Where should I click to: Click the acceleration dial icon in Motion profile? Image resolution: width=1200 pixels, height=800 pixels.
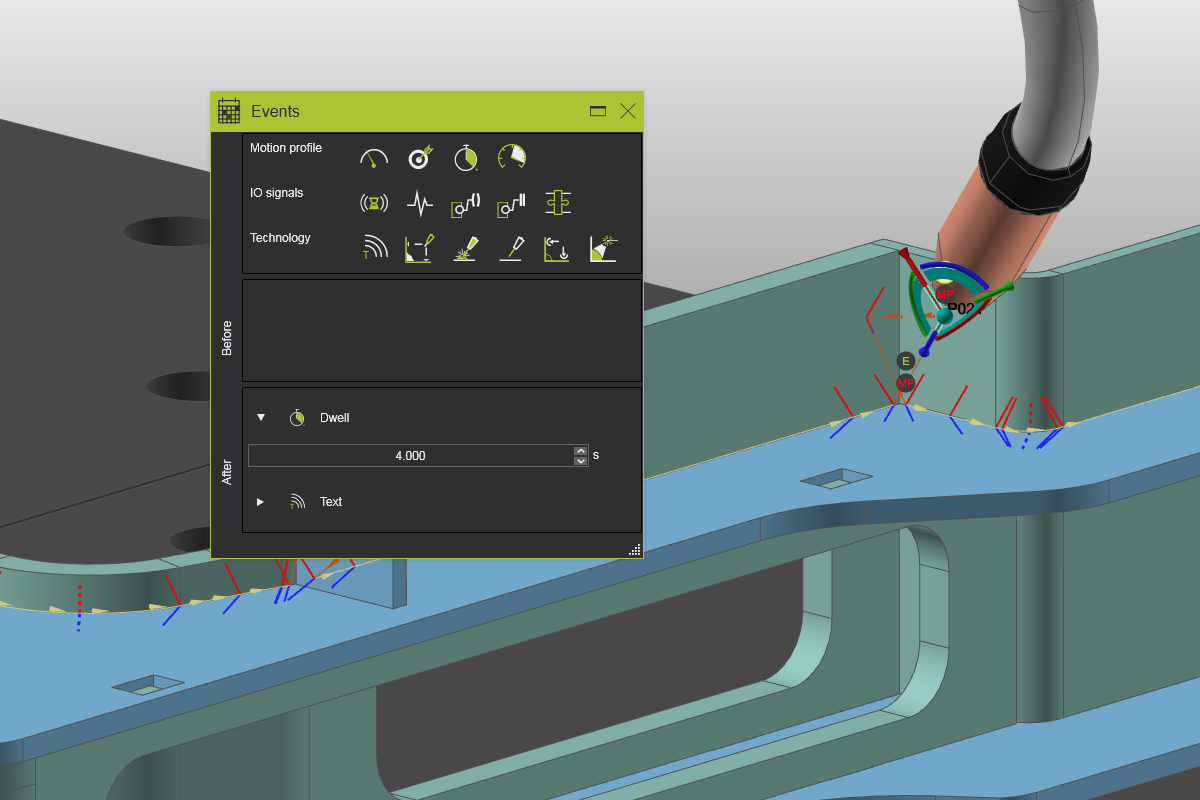tap(512, 157)
